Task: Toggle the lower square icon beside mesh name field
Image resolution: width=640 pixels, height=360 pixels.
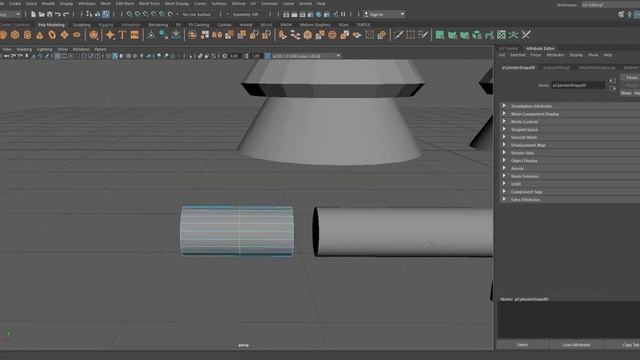Action: click(x=613, y=89)
